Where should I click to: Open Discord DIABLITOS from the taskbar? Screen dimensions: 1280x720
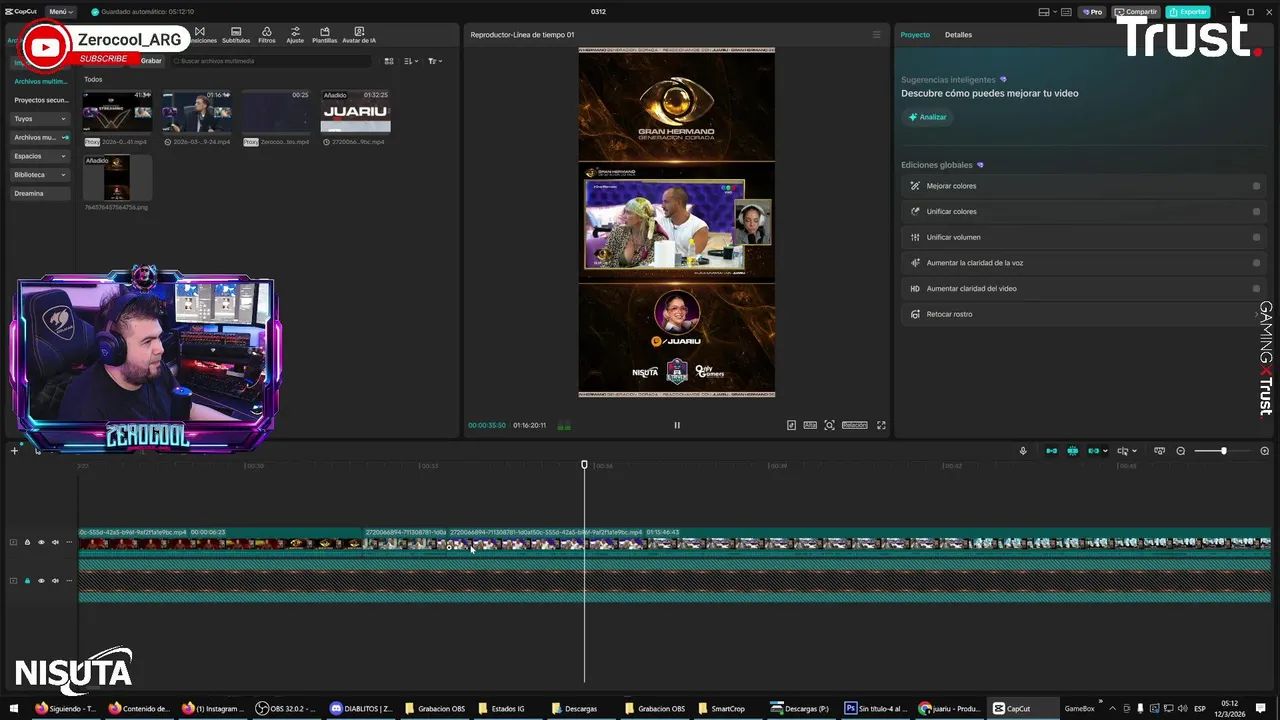pyautogui.click(x=361, y=708)
